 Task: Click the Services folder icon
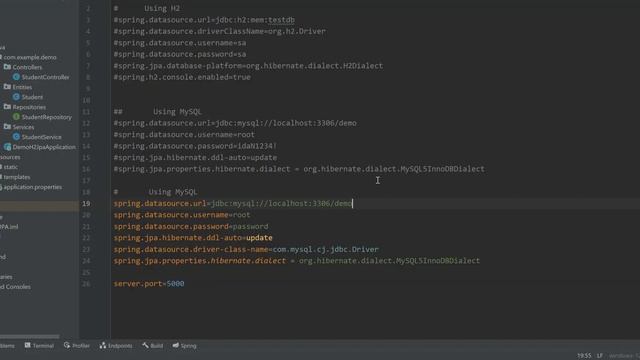[x=7, y=127]
